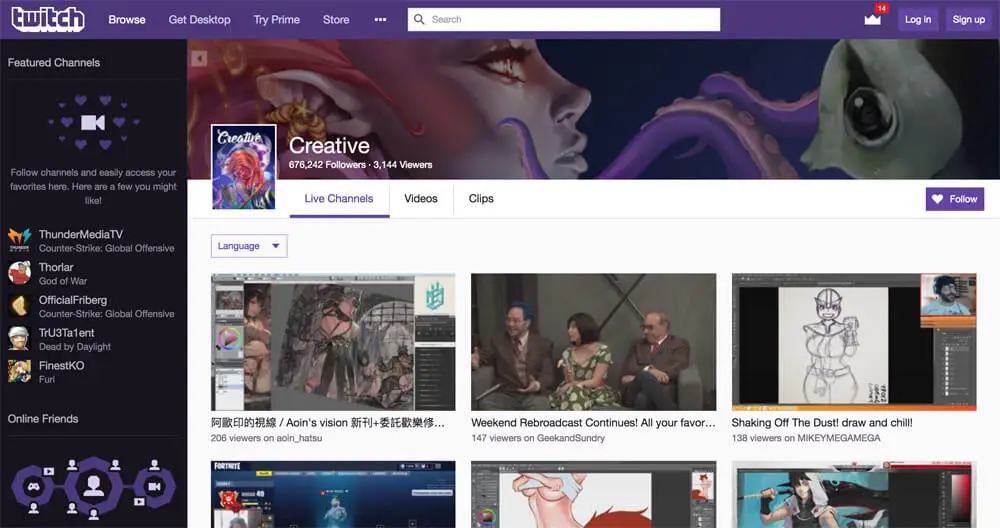
Task: Open aoin_hatsu stream thumbnail
Action: tap(333, 342)
